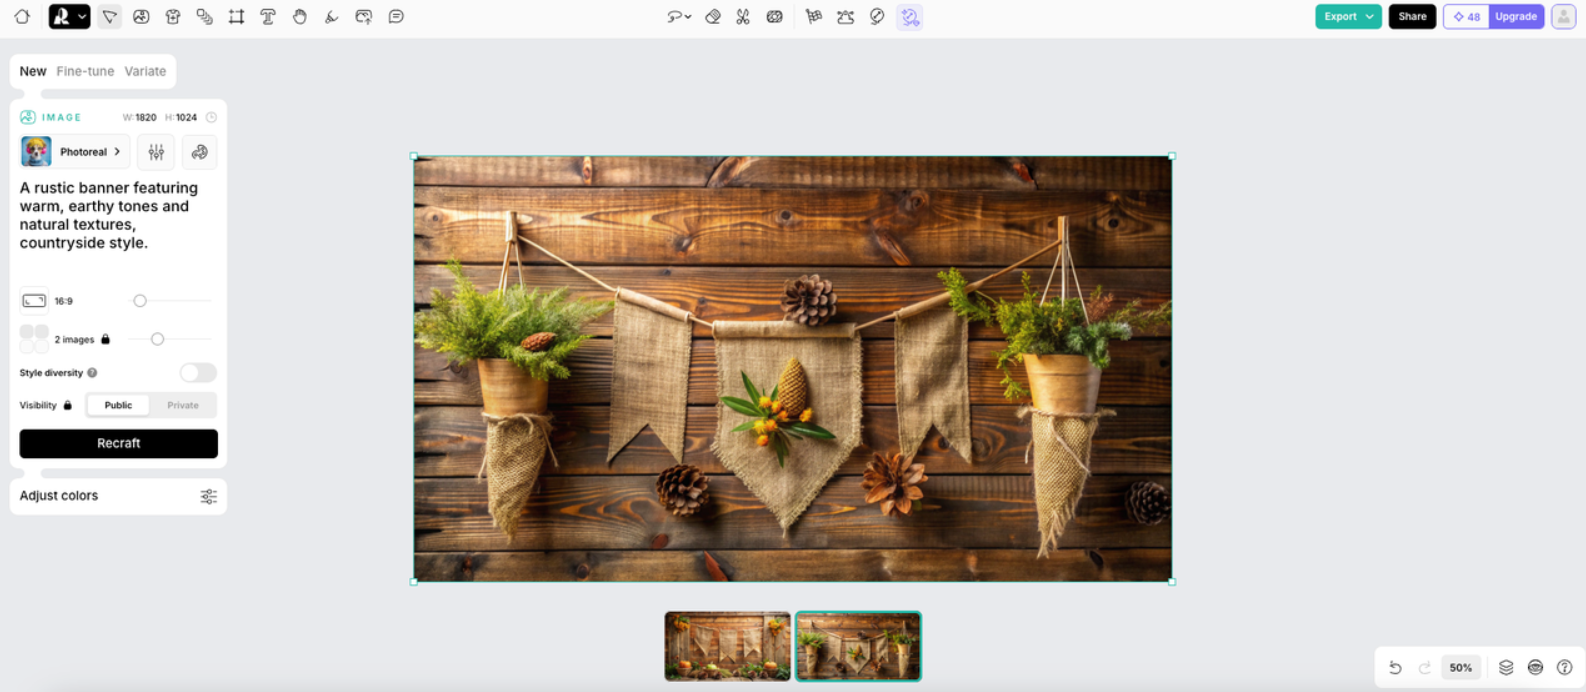The image size is (1586, 692).
Task: Toggle the Style diversity switch
Action: tap(198, 373)
